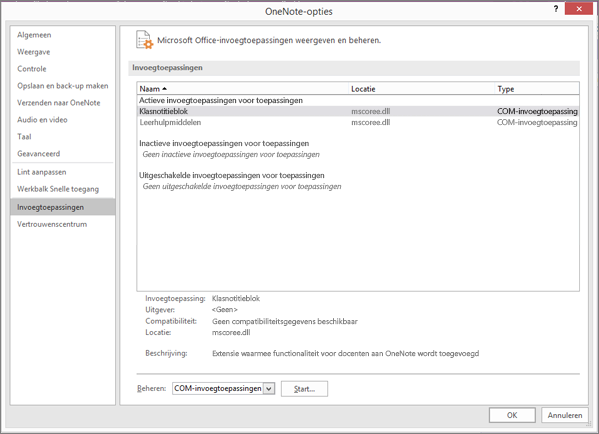Select the Invoegtoepassingen category

coord(63,207)
